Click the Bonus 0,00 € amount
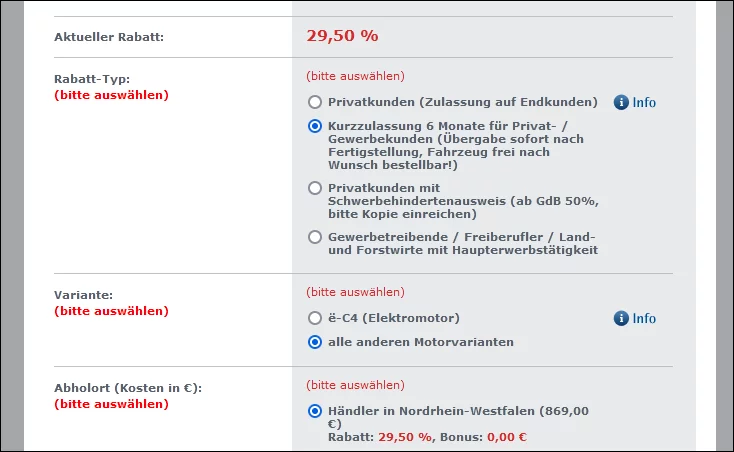This screenshot has height=452, width=734. click(x=508, y=437)
